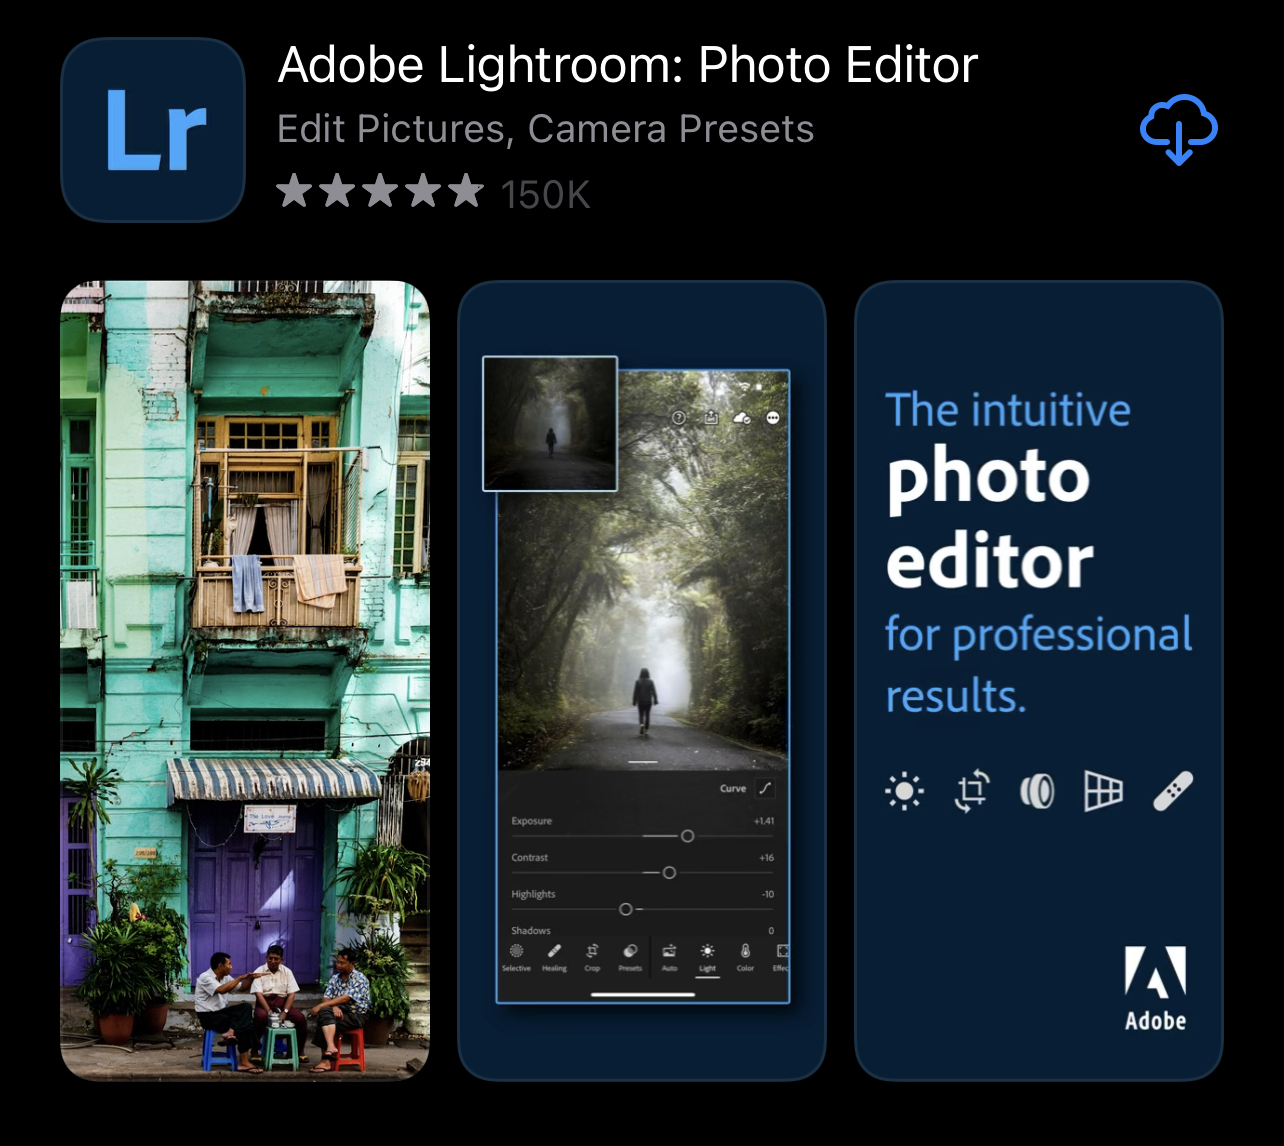The image size is (1284, 1146).
Task: Open the Curve button
Action: point(765,788)
